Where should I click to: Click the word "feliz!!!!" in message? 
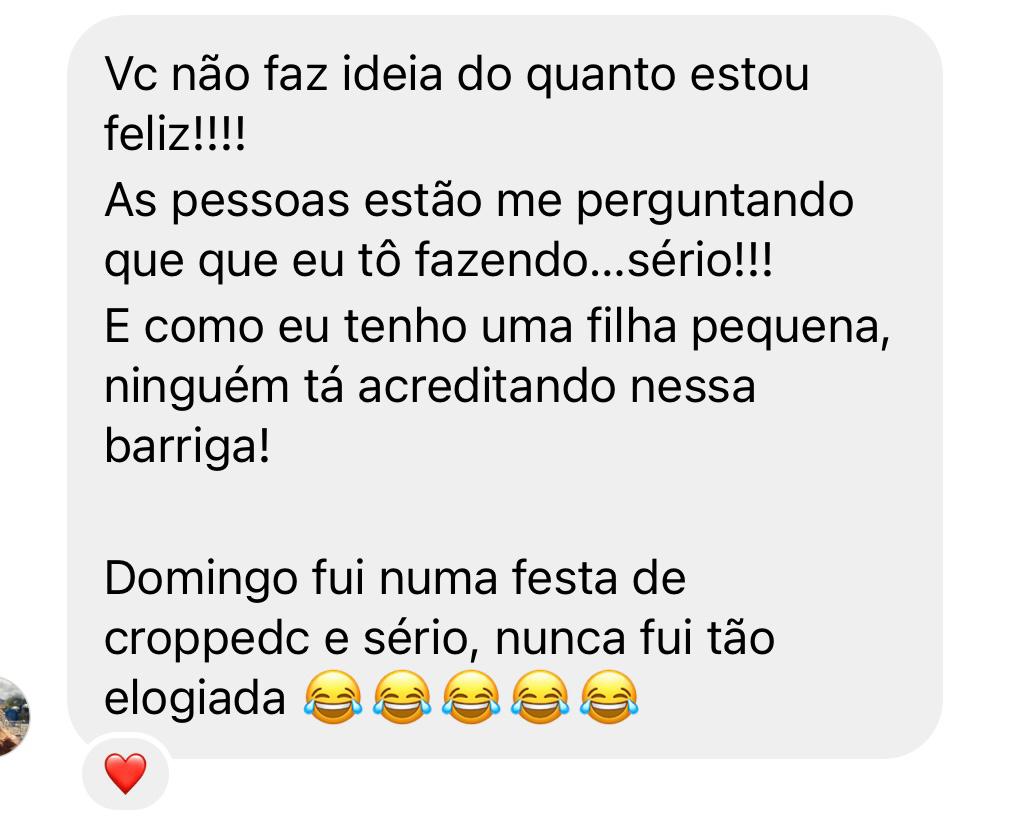point(175,133)
